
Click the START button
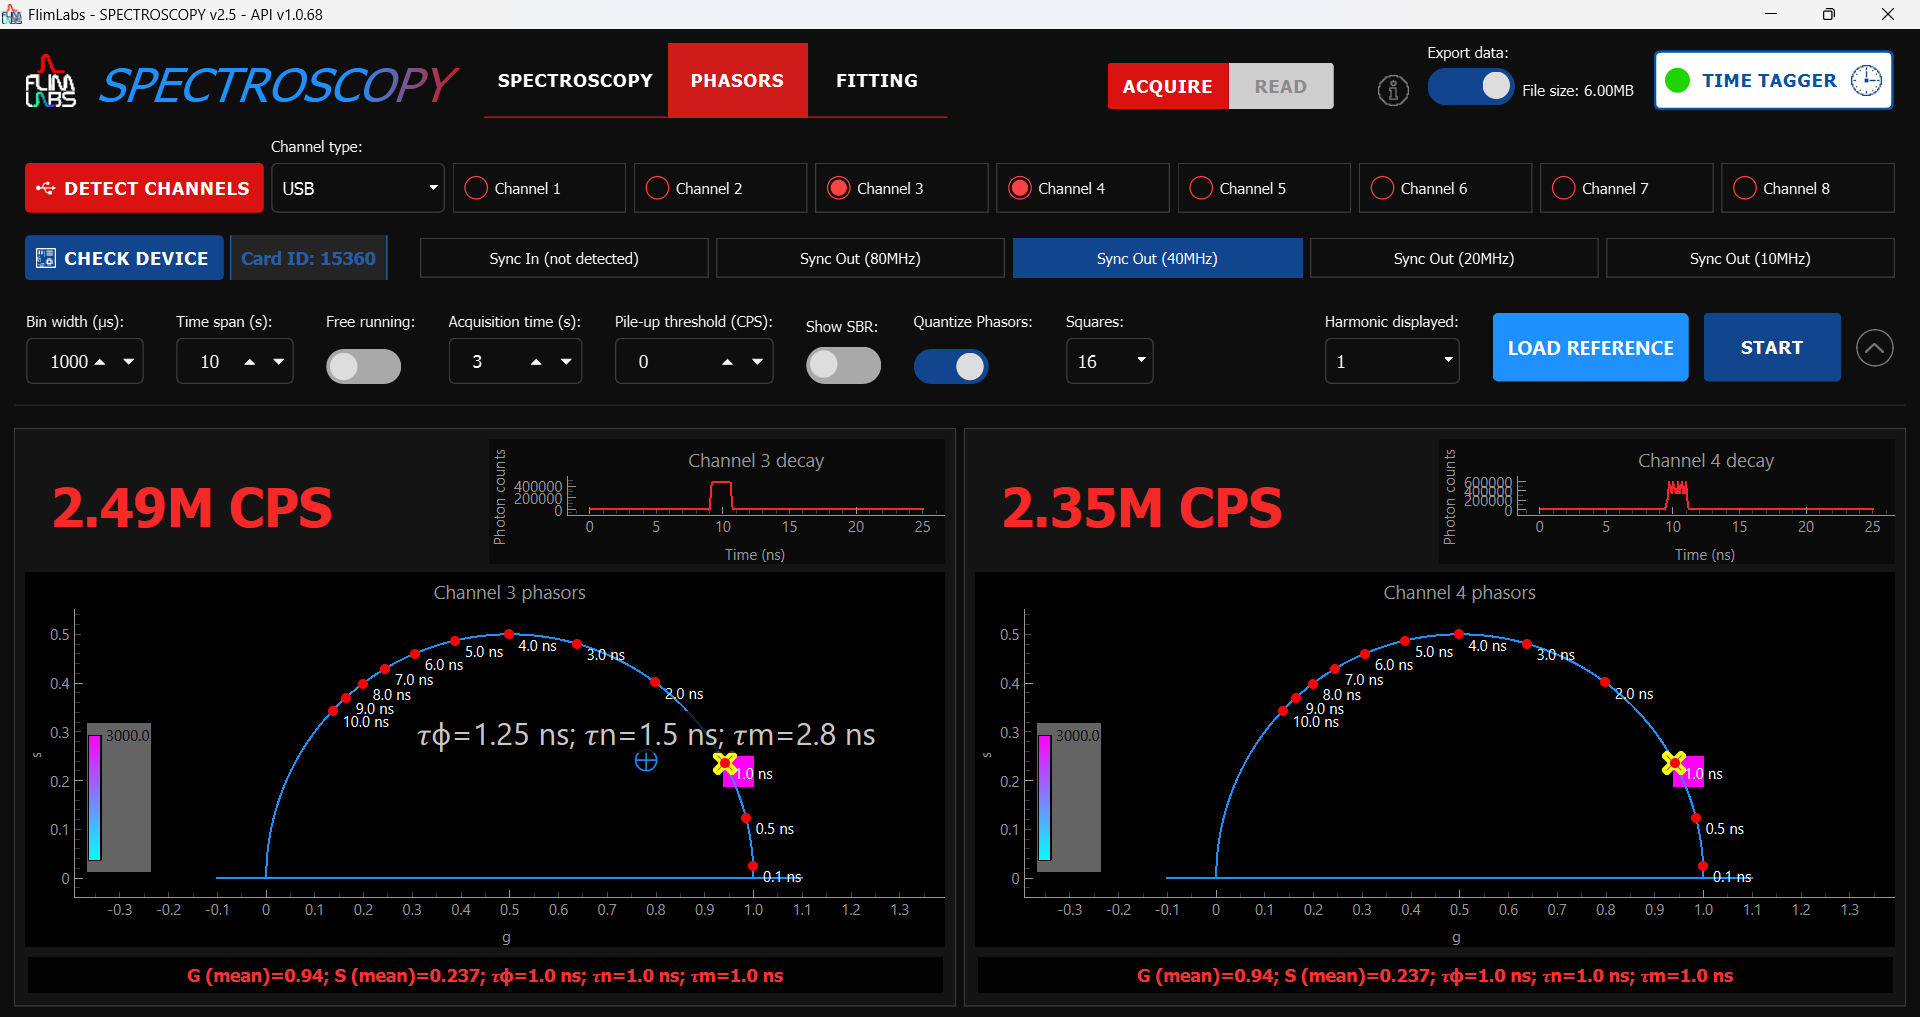click(x=1772, y=347)
